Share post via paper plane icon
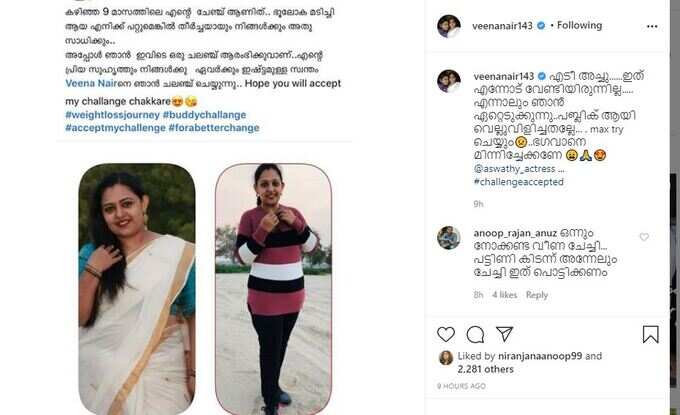The image size is (680, 415). [504, 333]
